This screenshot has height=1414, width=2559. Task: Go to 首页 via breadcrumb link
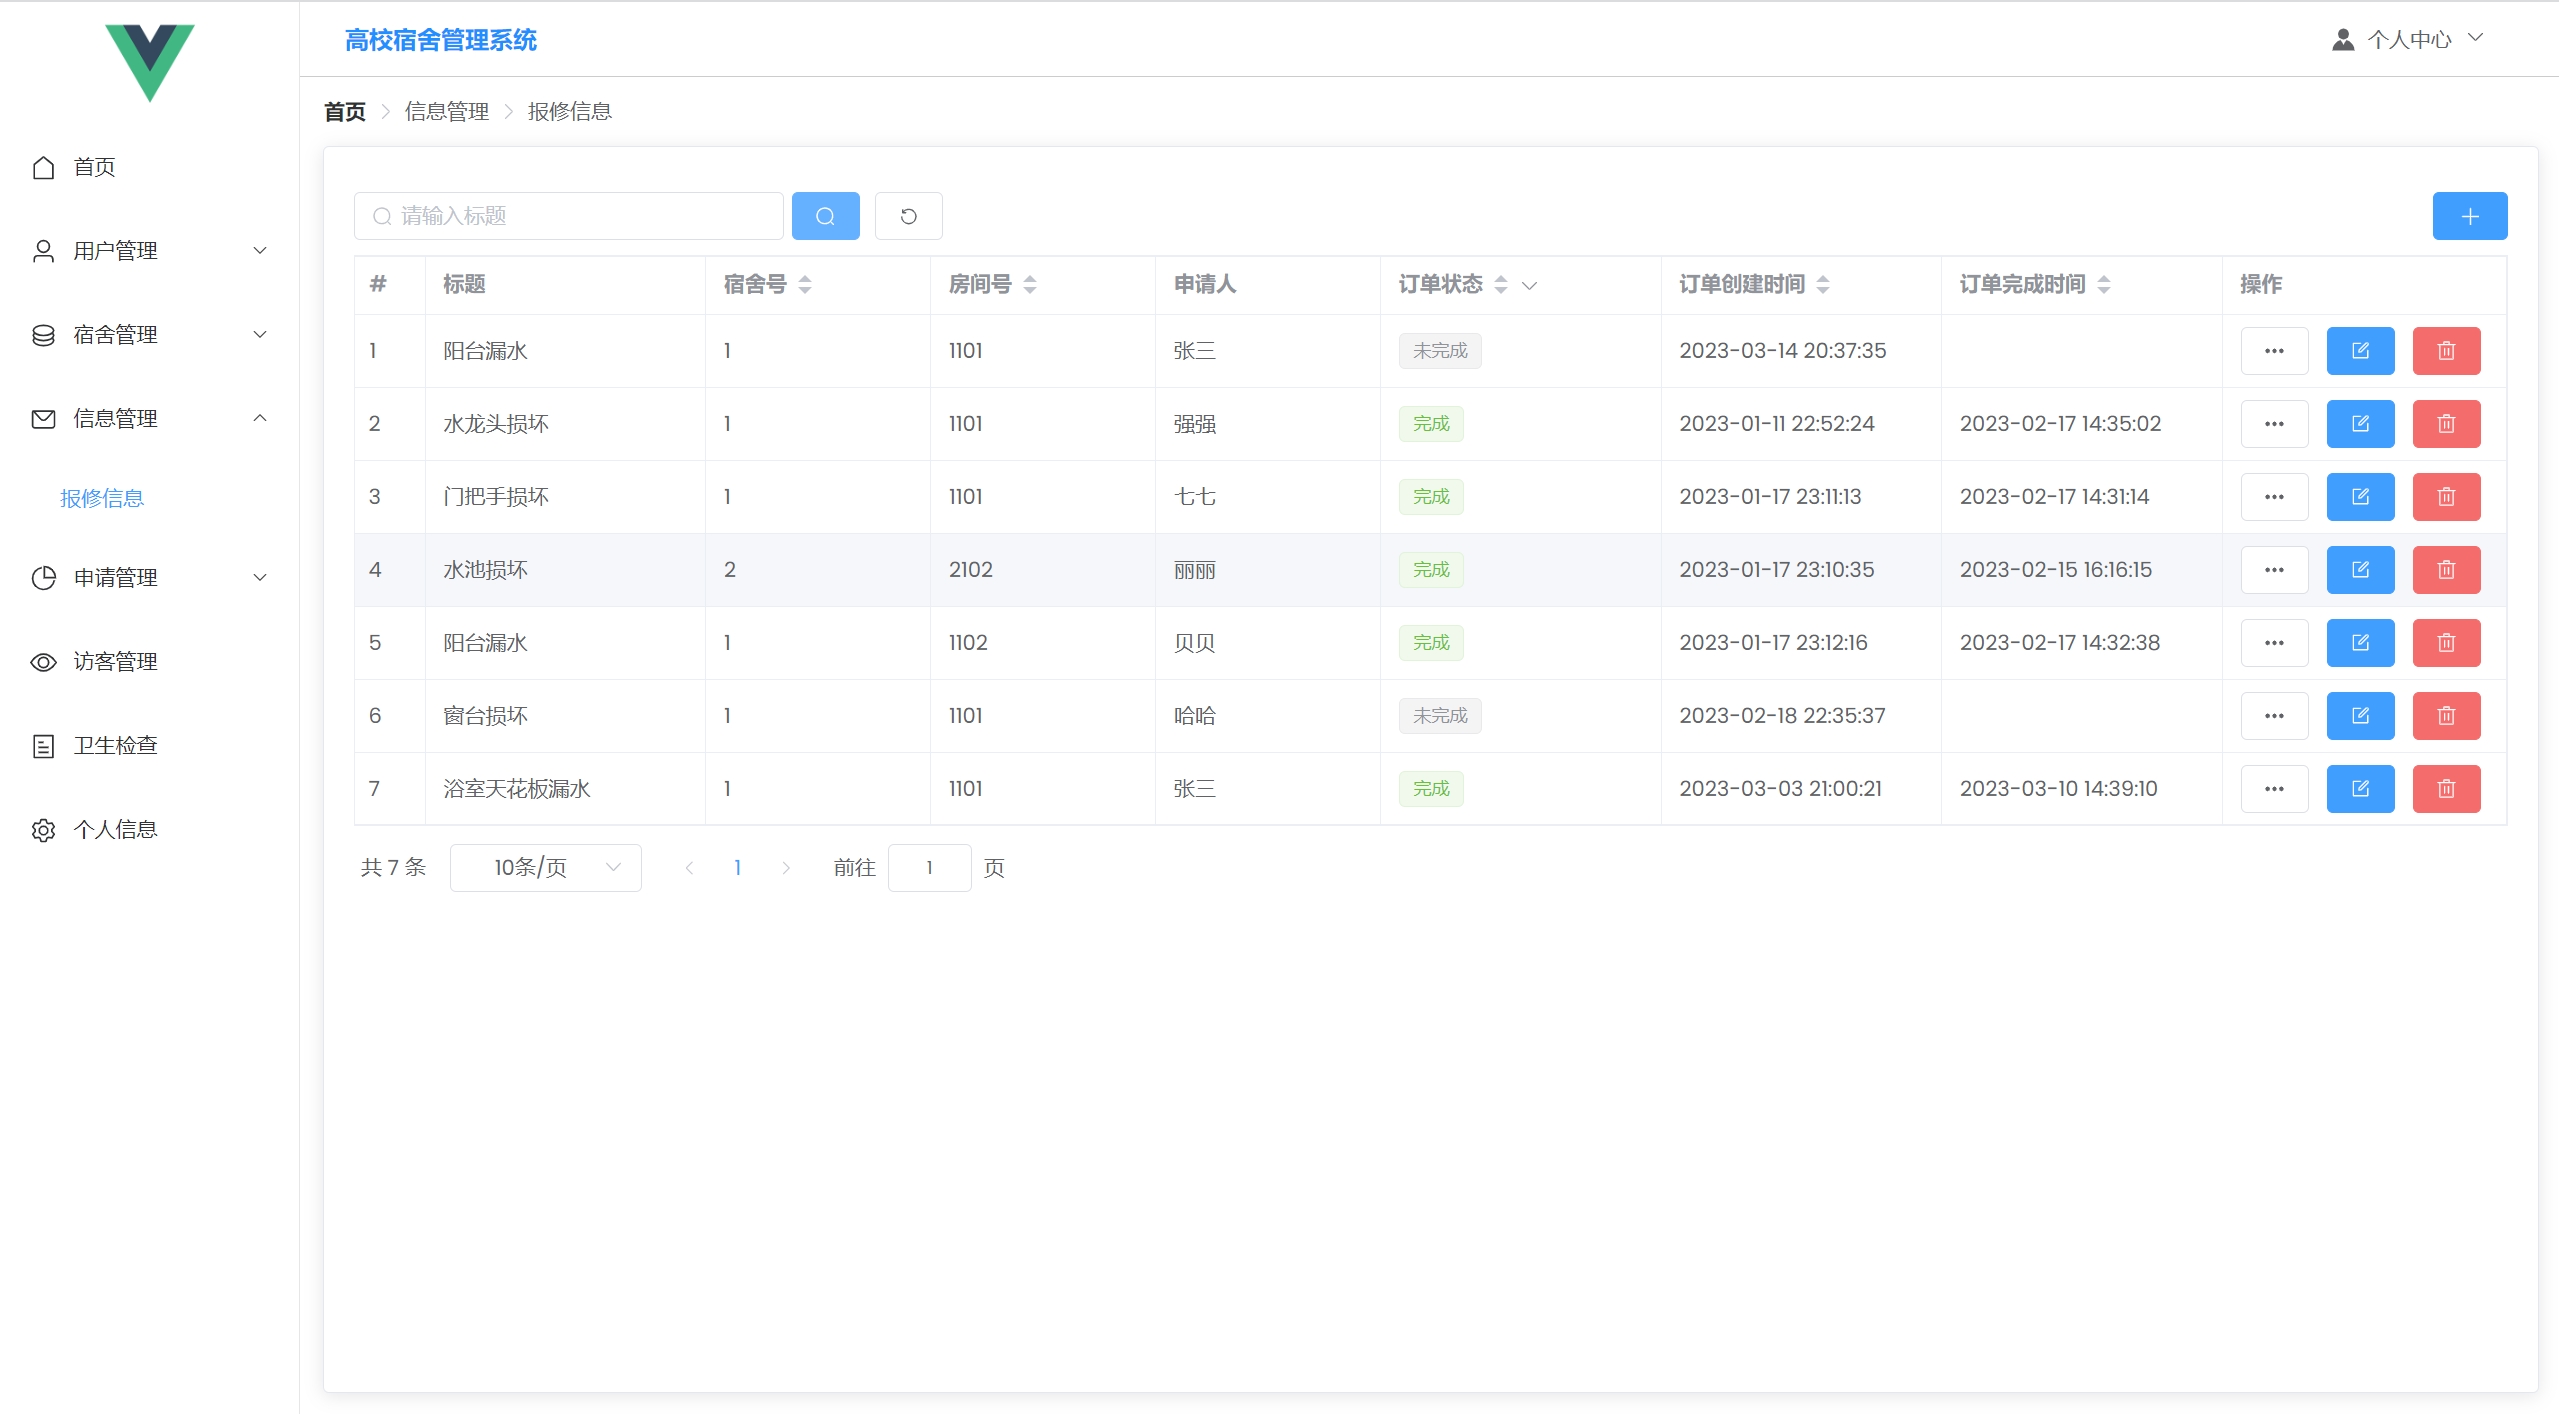345,111
